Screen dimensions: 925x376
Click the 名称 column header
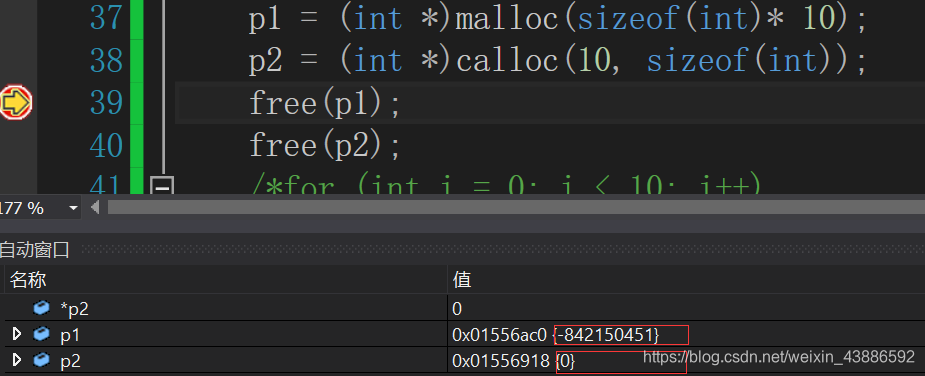pos(28,280)
